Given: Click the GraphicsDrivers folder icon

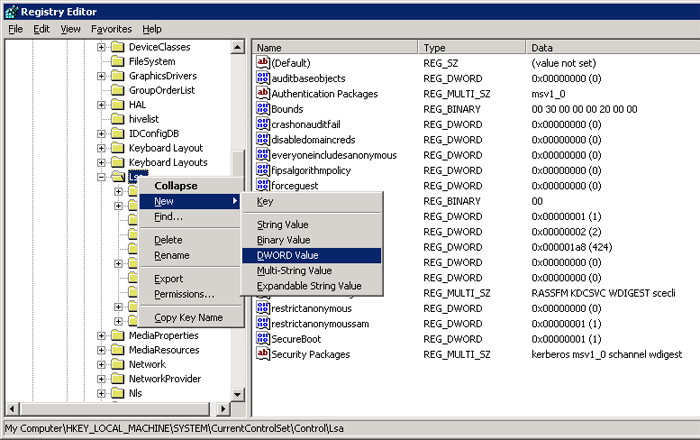Looking at the screenshot, I should point(117,76).
